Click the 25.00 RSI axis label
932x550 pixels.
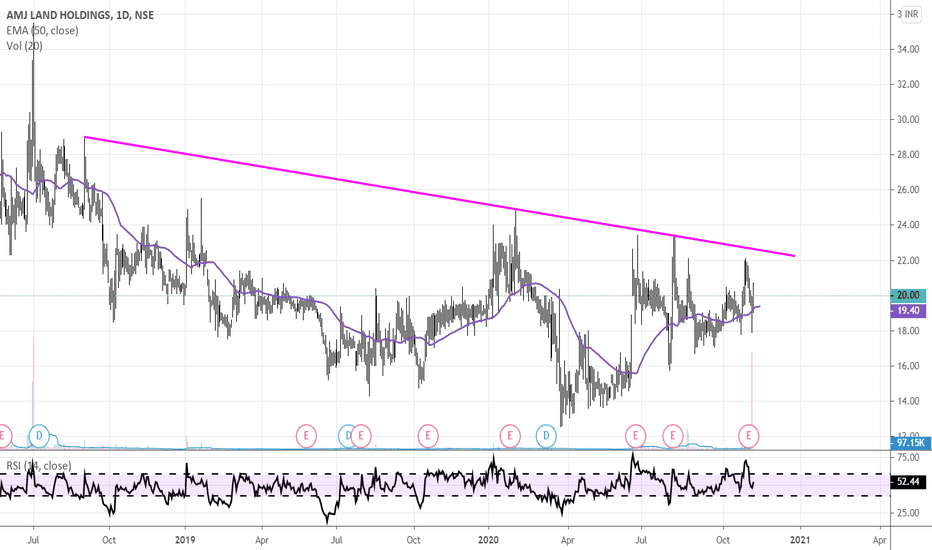(908, 513)
